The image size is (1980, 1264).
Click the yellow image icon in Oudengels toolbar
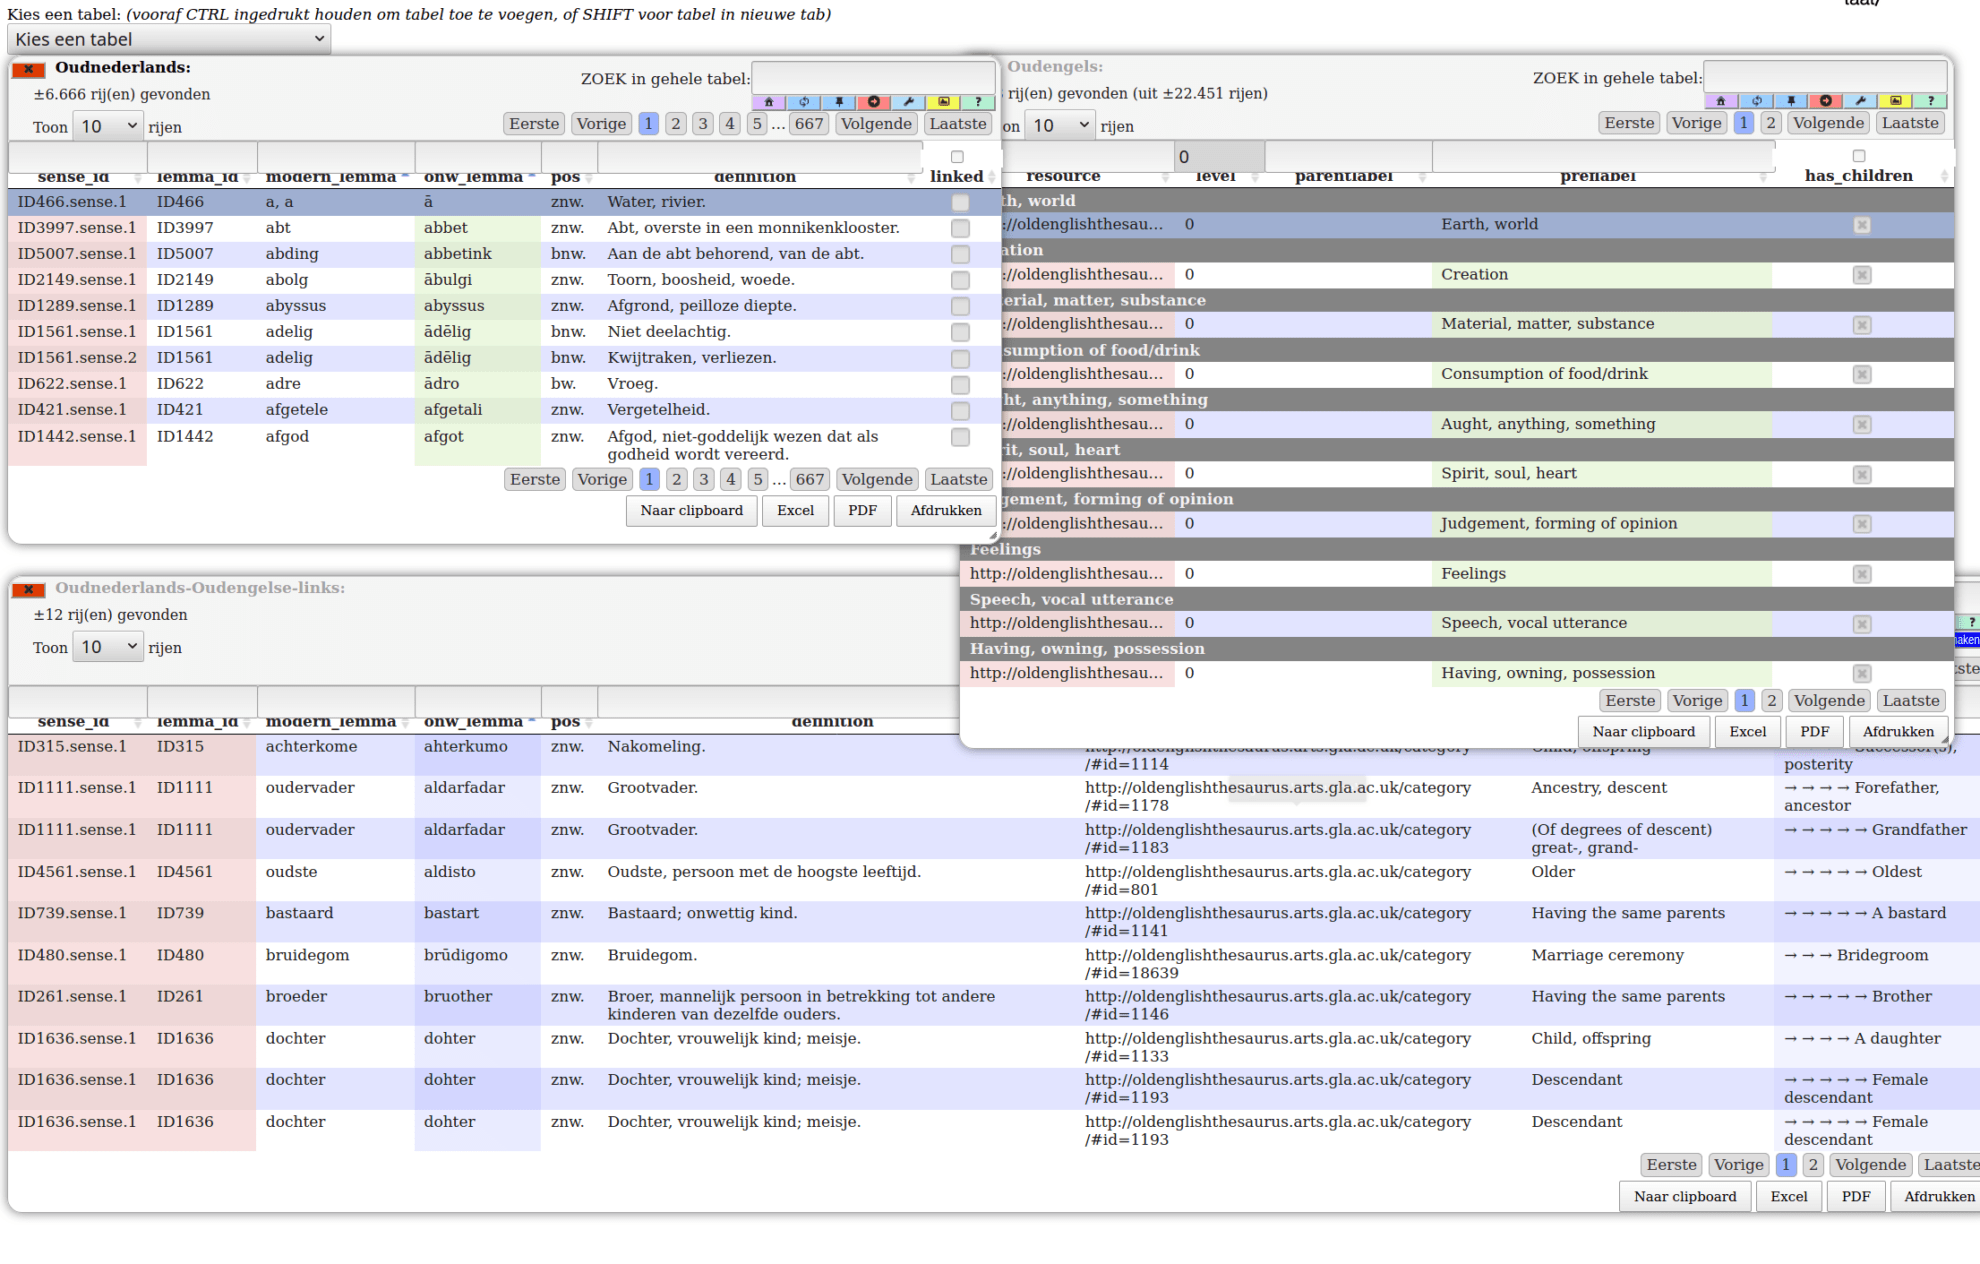(1895, 101)
